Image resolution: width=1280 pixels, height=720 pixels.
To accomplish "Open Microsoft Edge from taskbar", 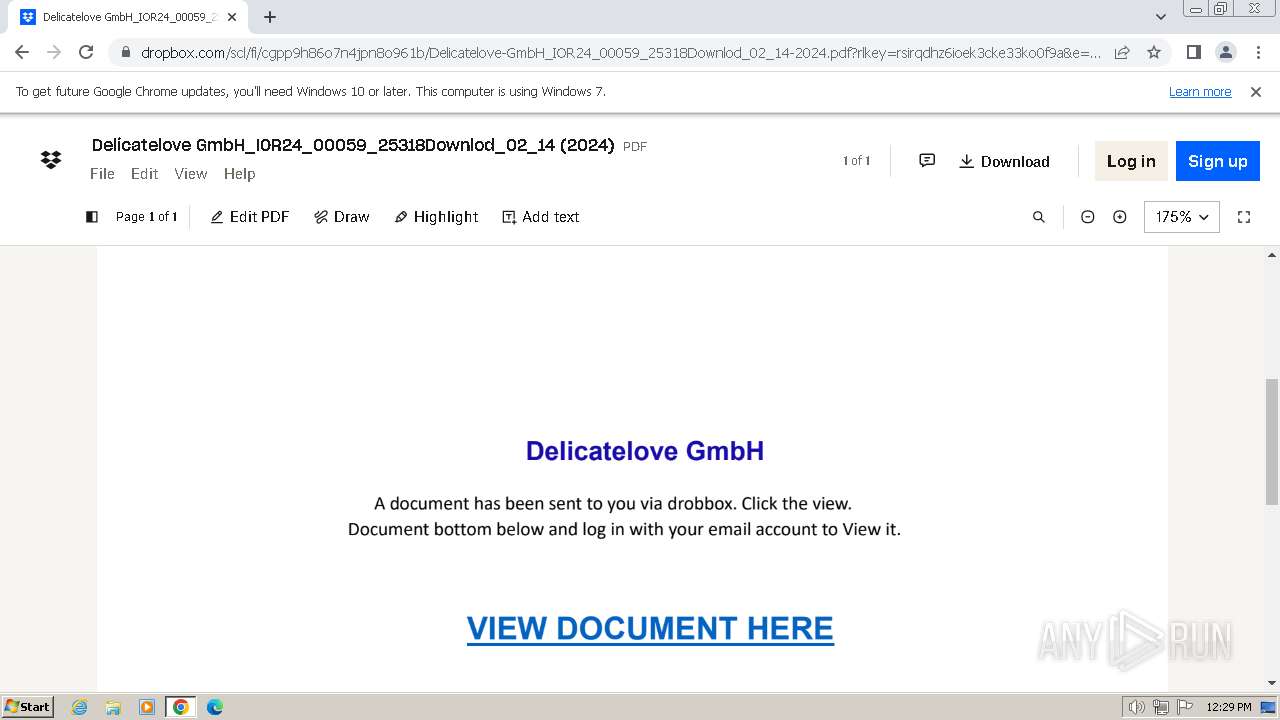I will (x=214, y=707).
